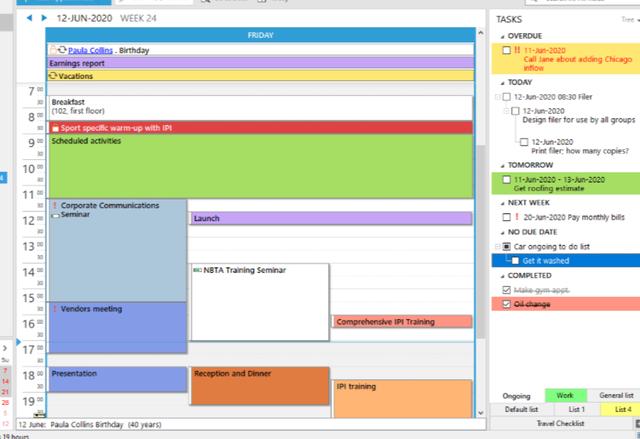Switch to the Work task list tab
The width and height of the screenshot is (640, 439).
pos(563,396)
